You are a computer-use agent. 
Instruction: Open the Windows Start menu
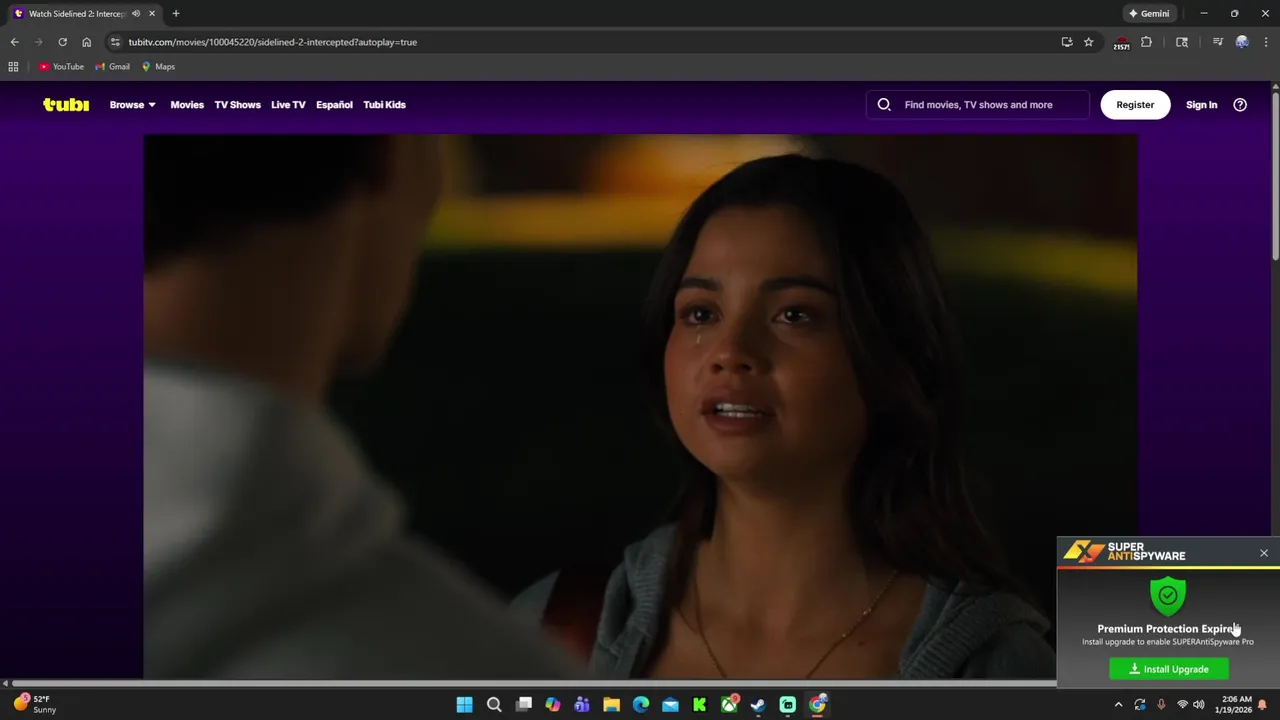click(x=464, y=705)
